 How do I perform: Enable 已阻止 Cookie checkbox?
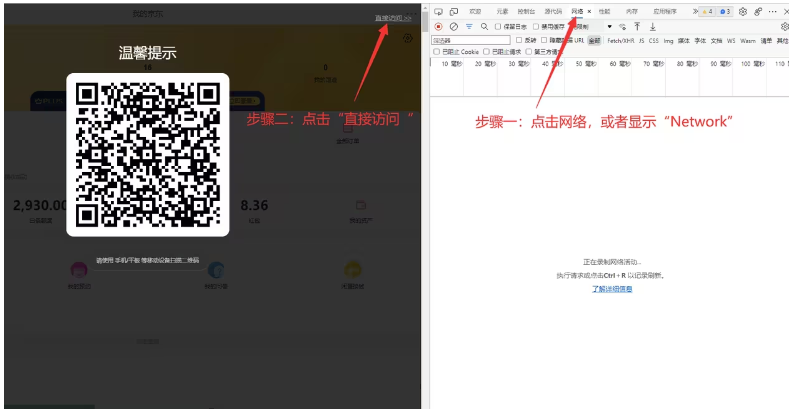pos(436,52)
